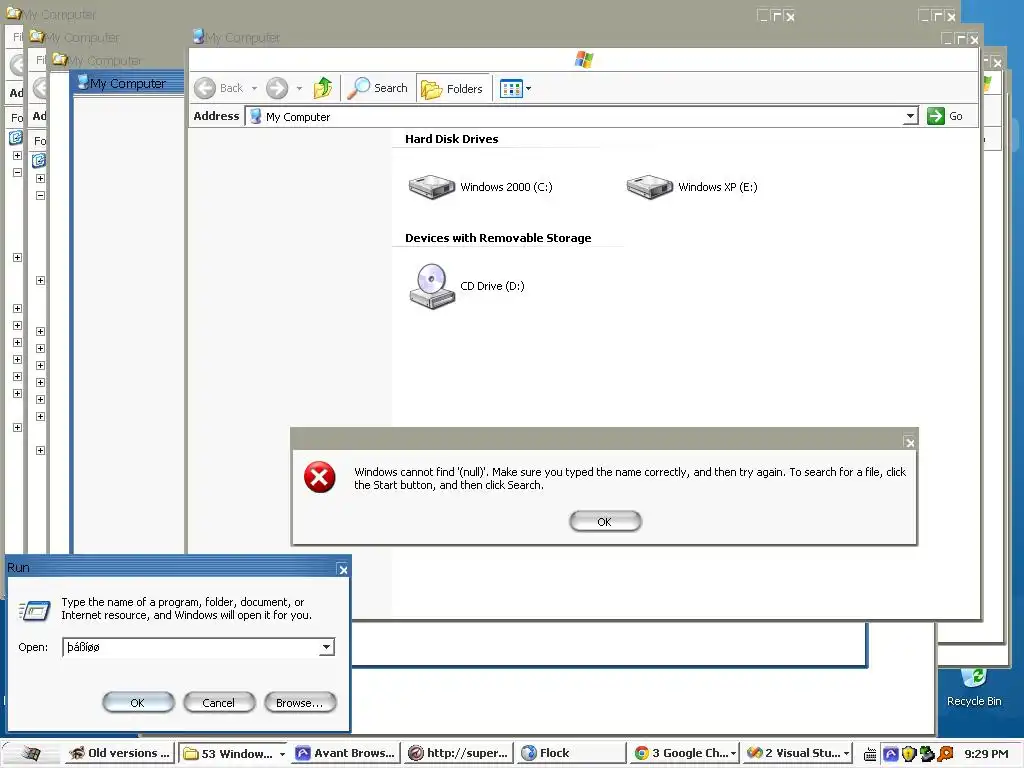Click the Run dialog's program icon

pos(35,611)
